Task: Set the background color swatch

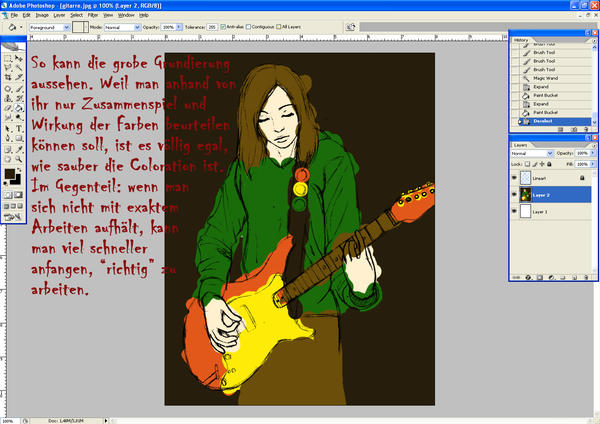Action: tap(17, 180)
